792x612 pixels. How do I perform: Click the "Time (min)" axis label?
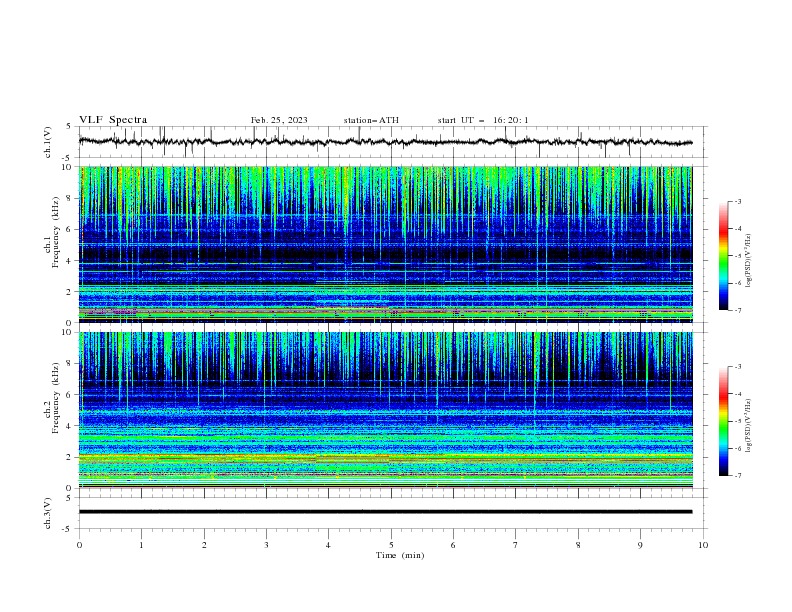400,555
